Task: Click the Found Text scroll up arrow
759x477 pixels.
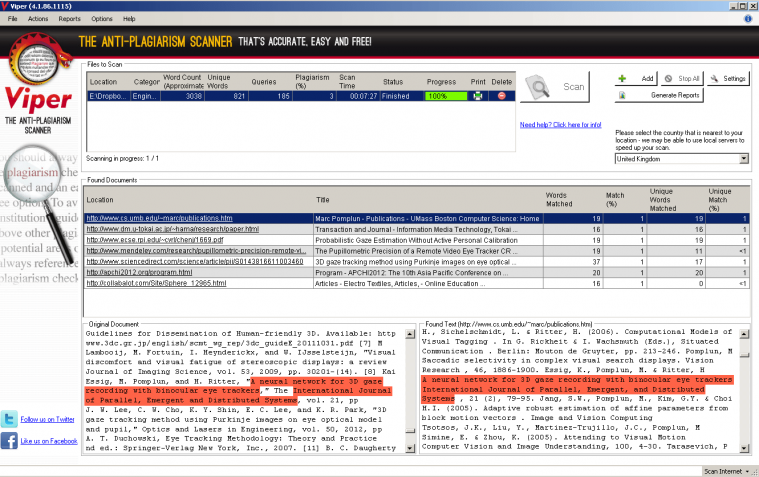Action: [744, 334]
